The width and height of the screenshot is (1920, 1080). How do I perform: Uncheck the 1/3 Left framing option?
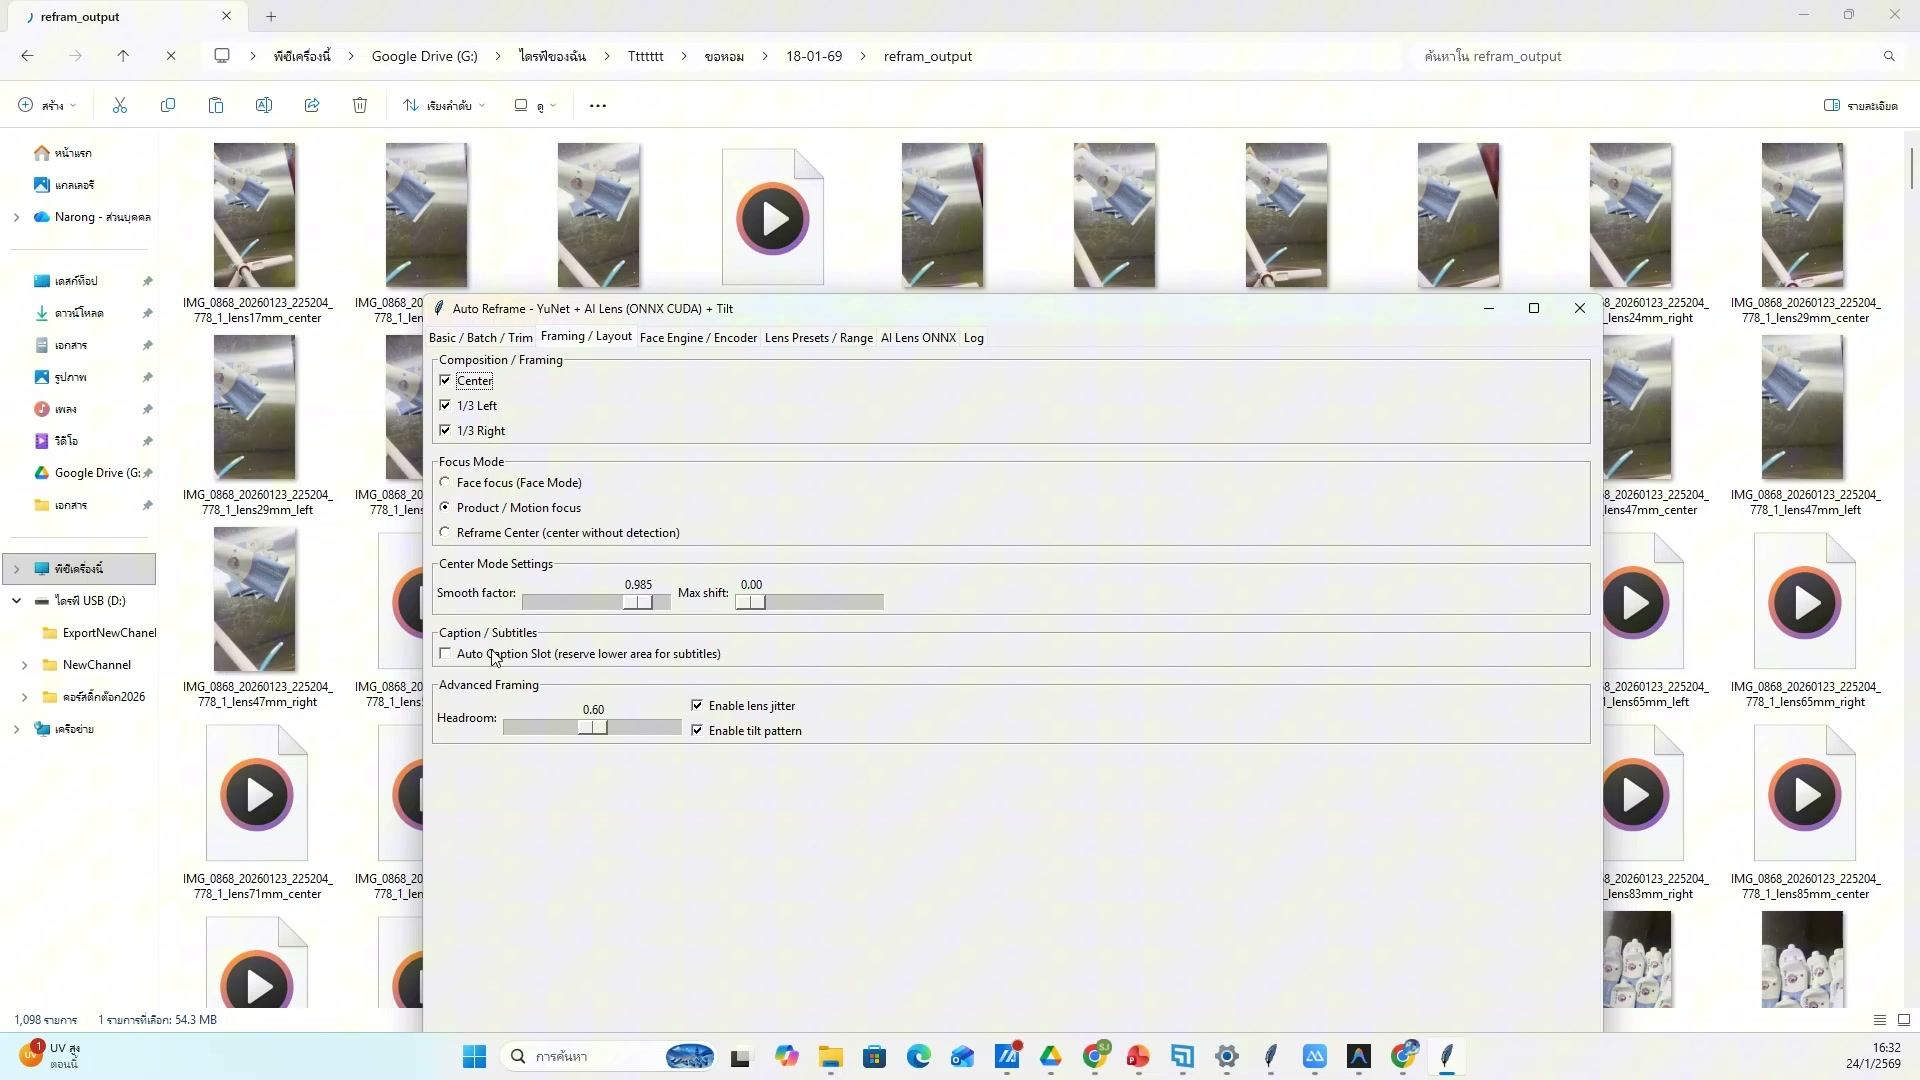(445, 406)
